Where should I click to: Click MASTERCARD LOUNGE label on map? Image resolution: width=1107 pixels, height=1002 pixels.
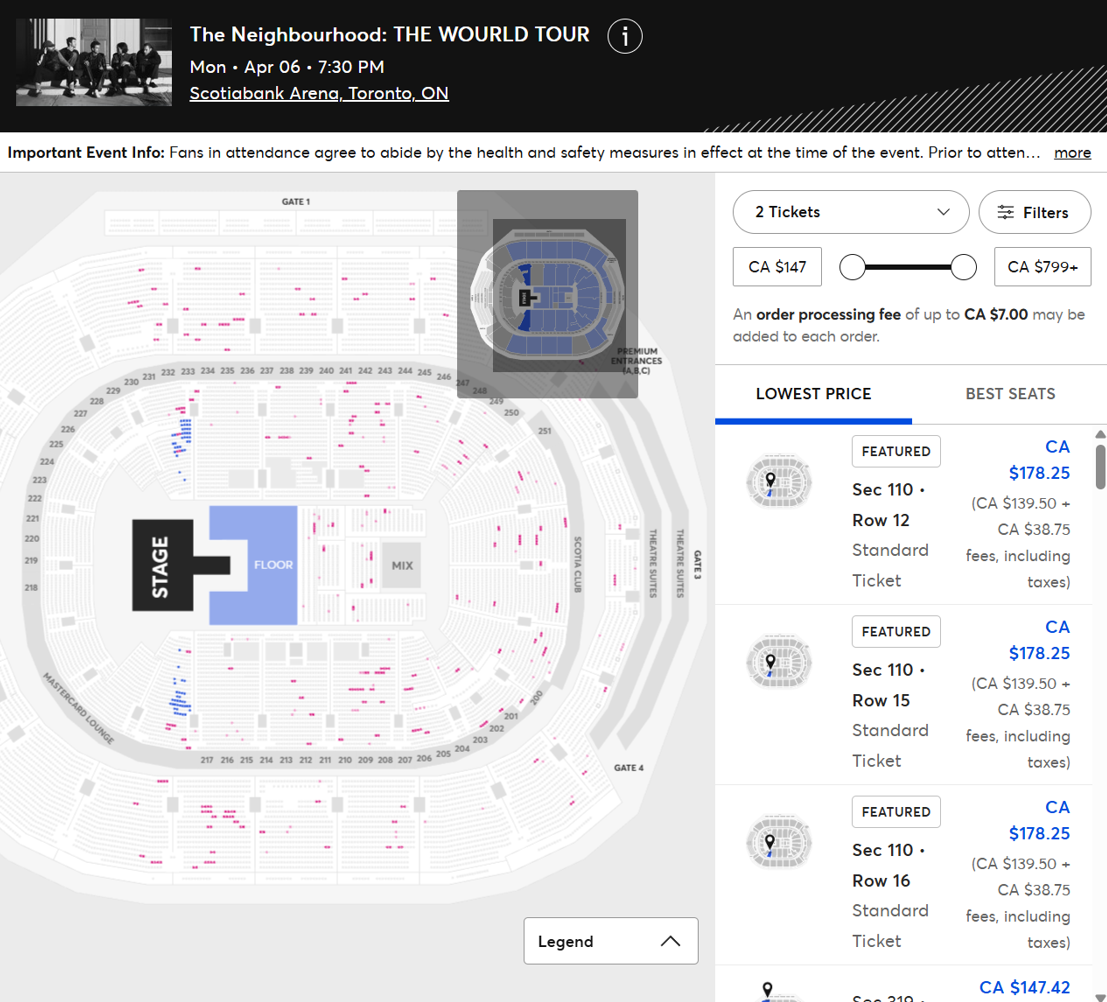[x=78, y=708]
